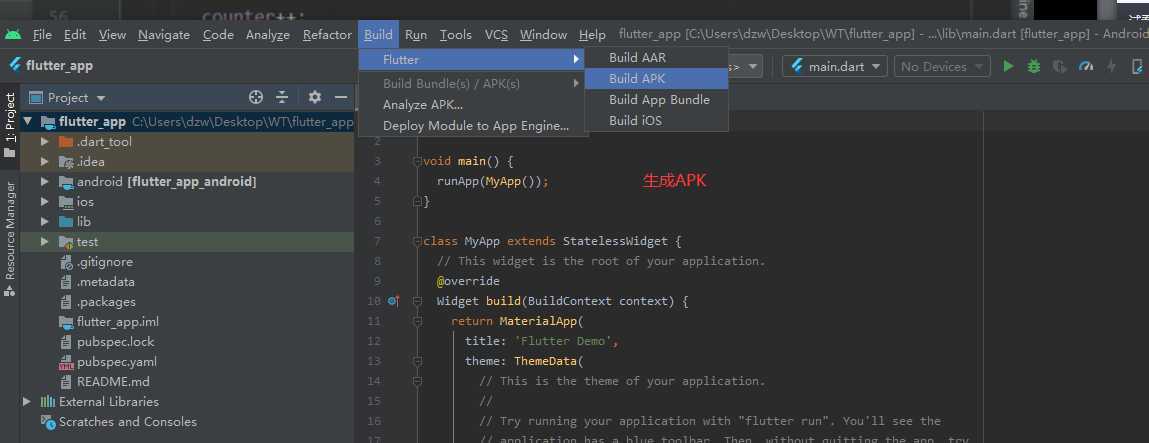Open the Flutter submenu item
Viewport: 1149px width, 443px height.
(x=472, y=59)
